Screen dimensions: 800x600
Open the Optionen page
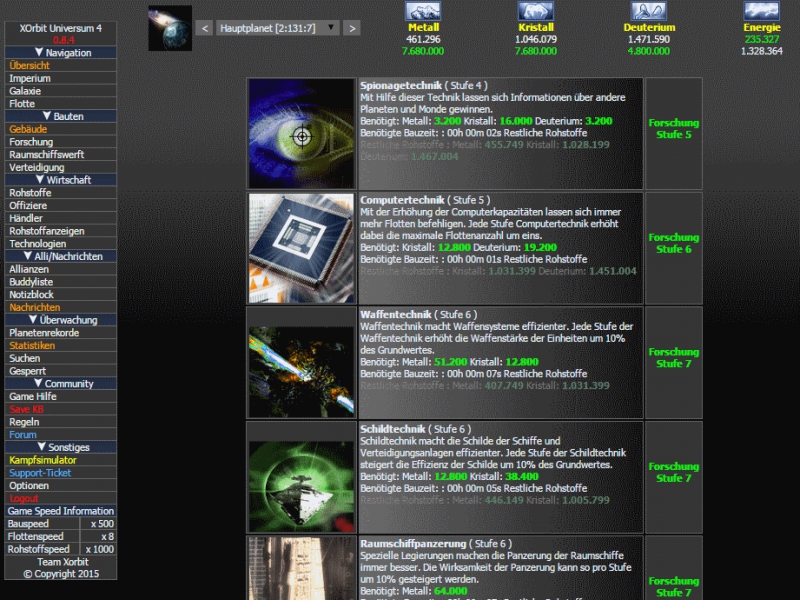[29, 486]
